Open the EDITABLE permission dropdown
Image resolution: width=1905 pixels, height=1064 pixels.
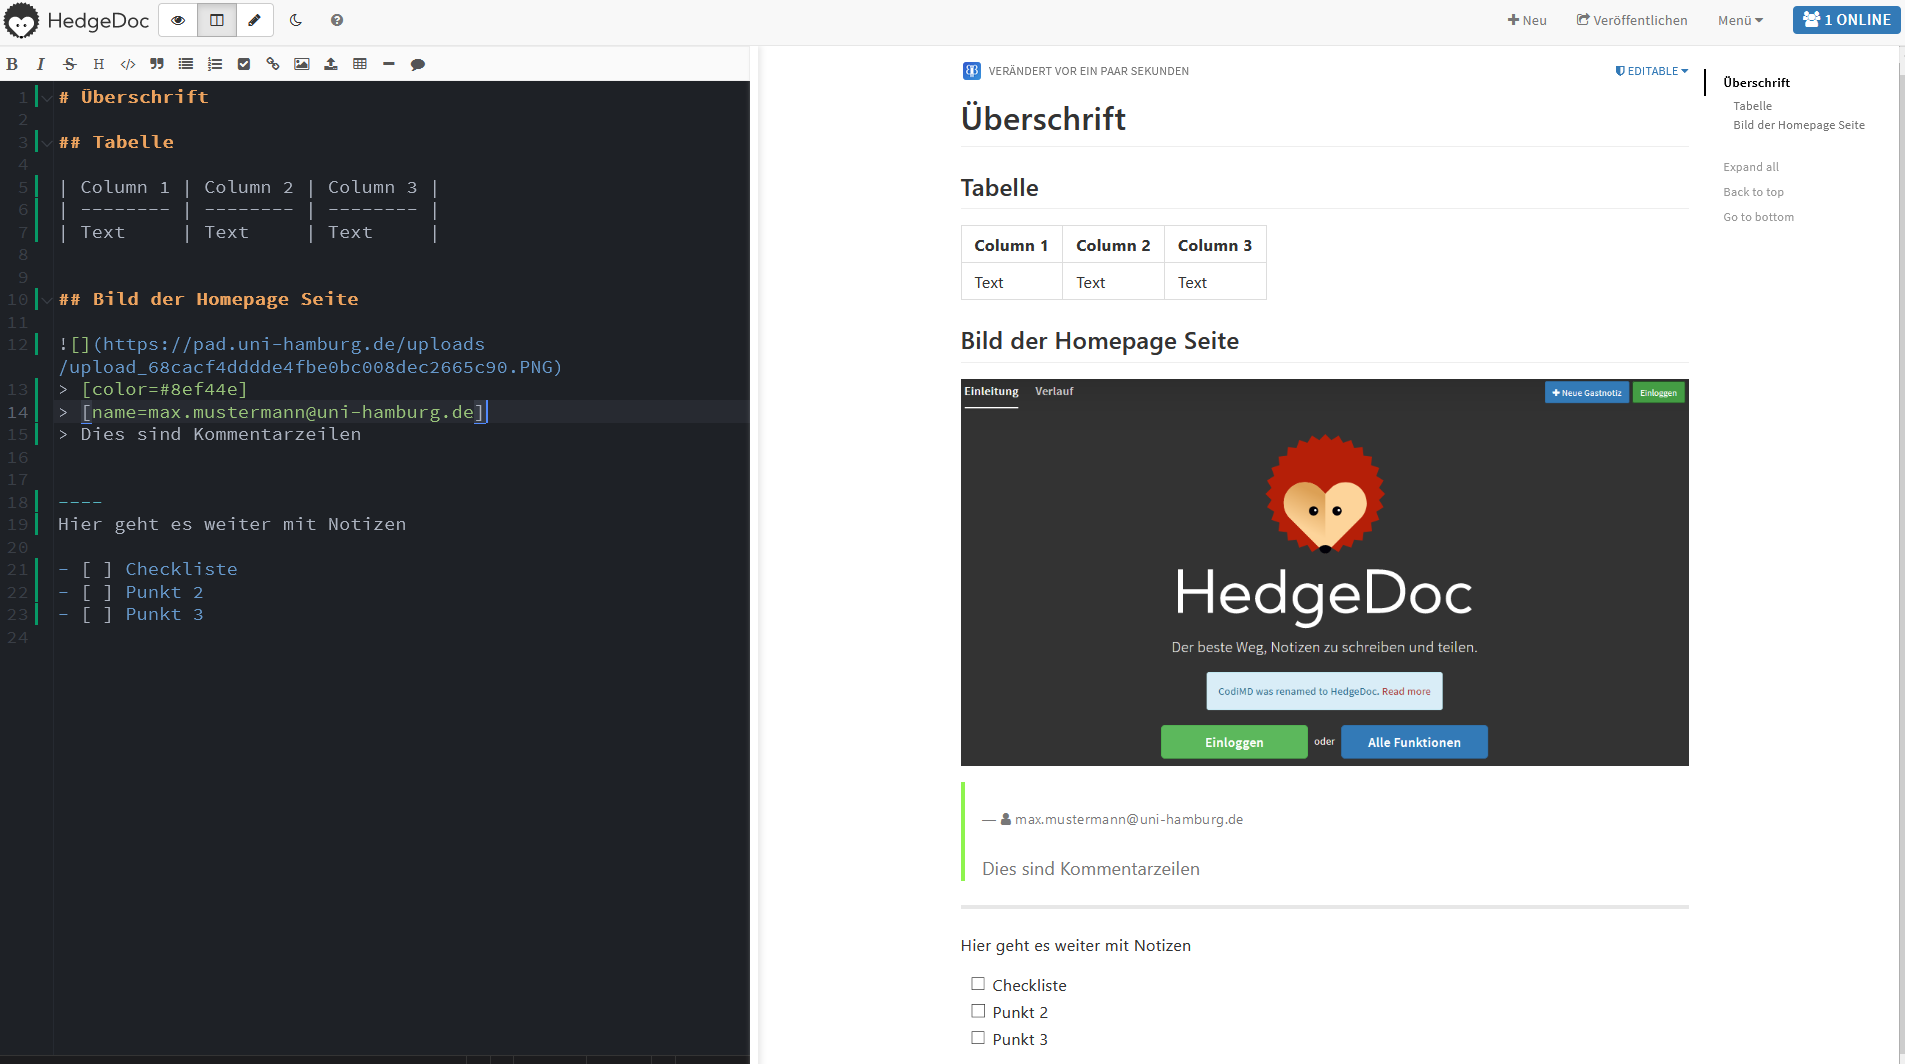click(x=1652, y=71)
